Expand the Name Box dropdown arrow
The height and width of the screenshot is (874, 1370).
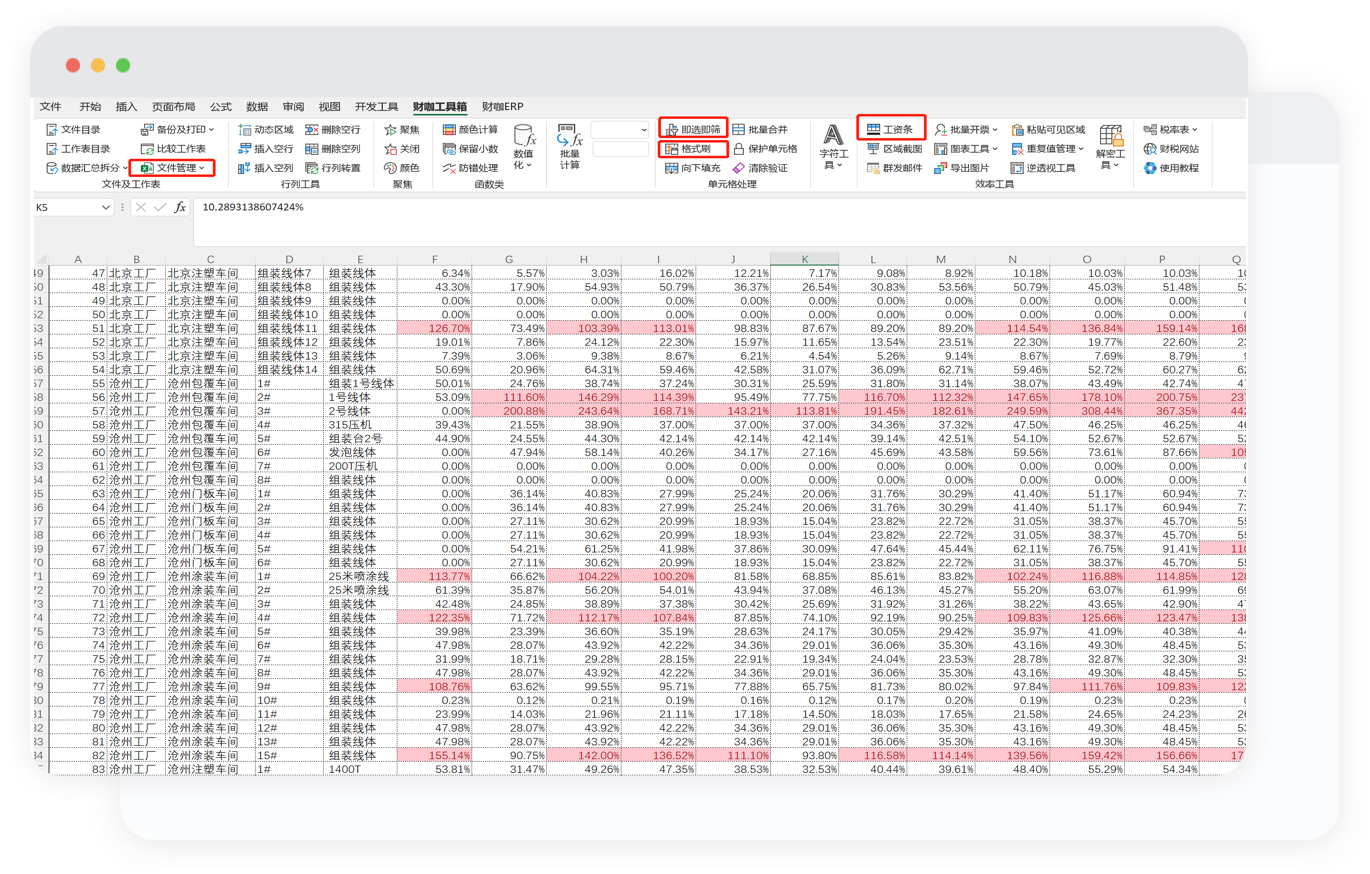click(106, 207)
